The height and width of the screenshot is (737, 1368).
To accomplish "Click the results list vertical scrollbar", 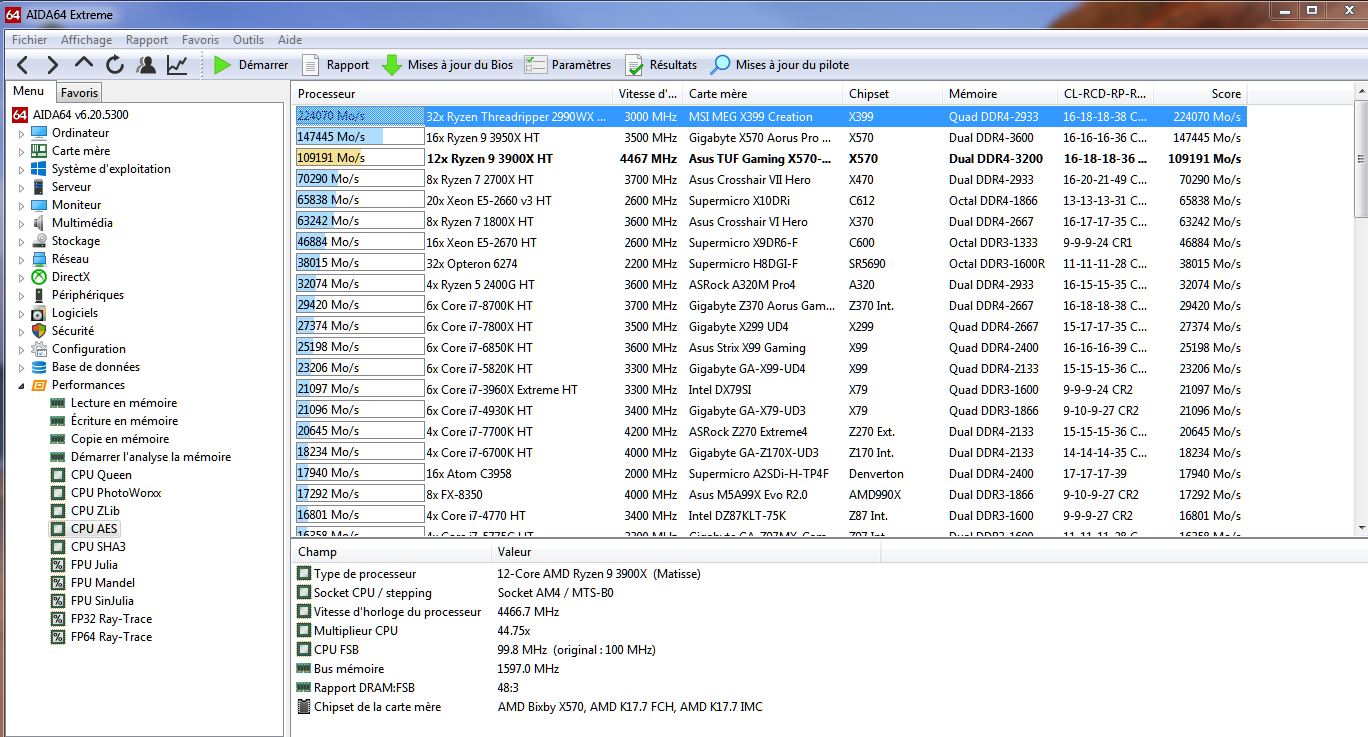I will (1360, 310).
